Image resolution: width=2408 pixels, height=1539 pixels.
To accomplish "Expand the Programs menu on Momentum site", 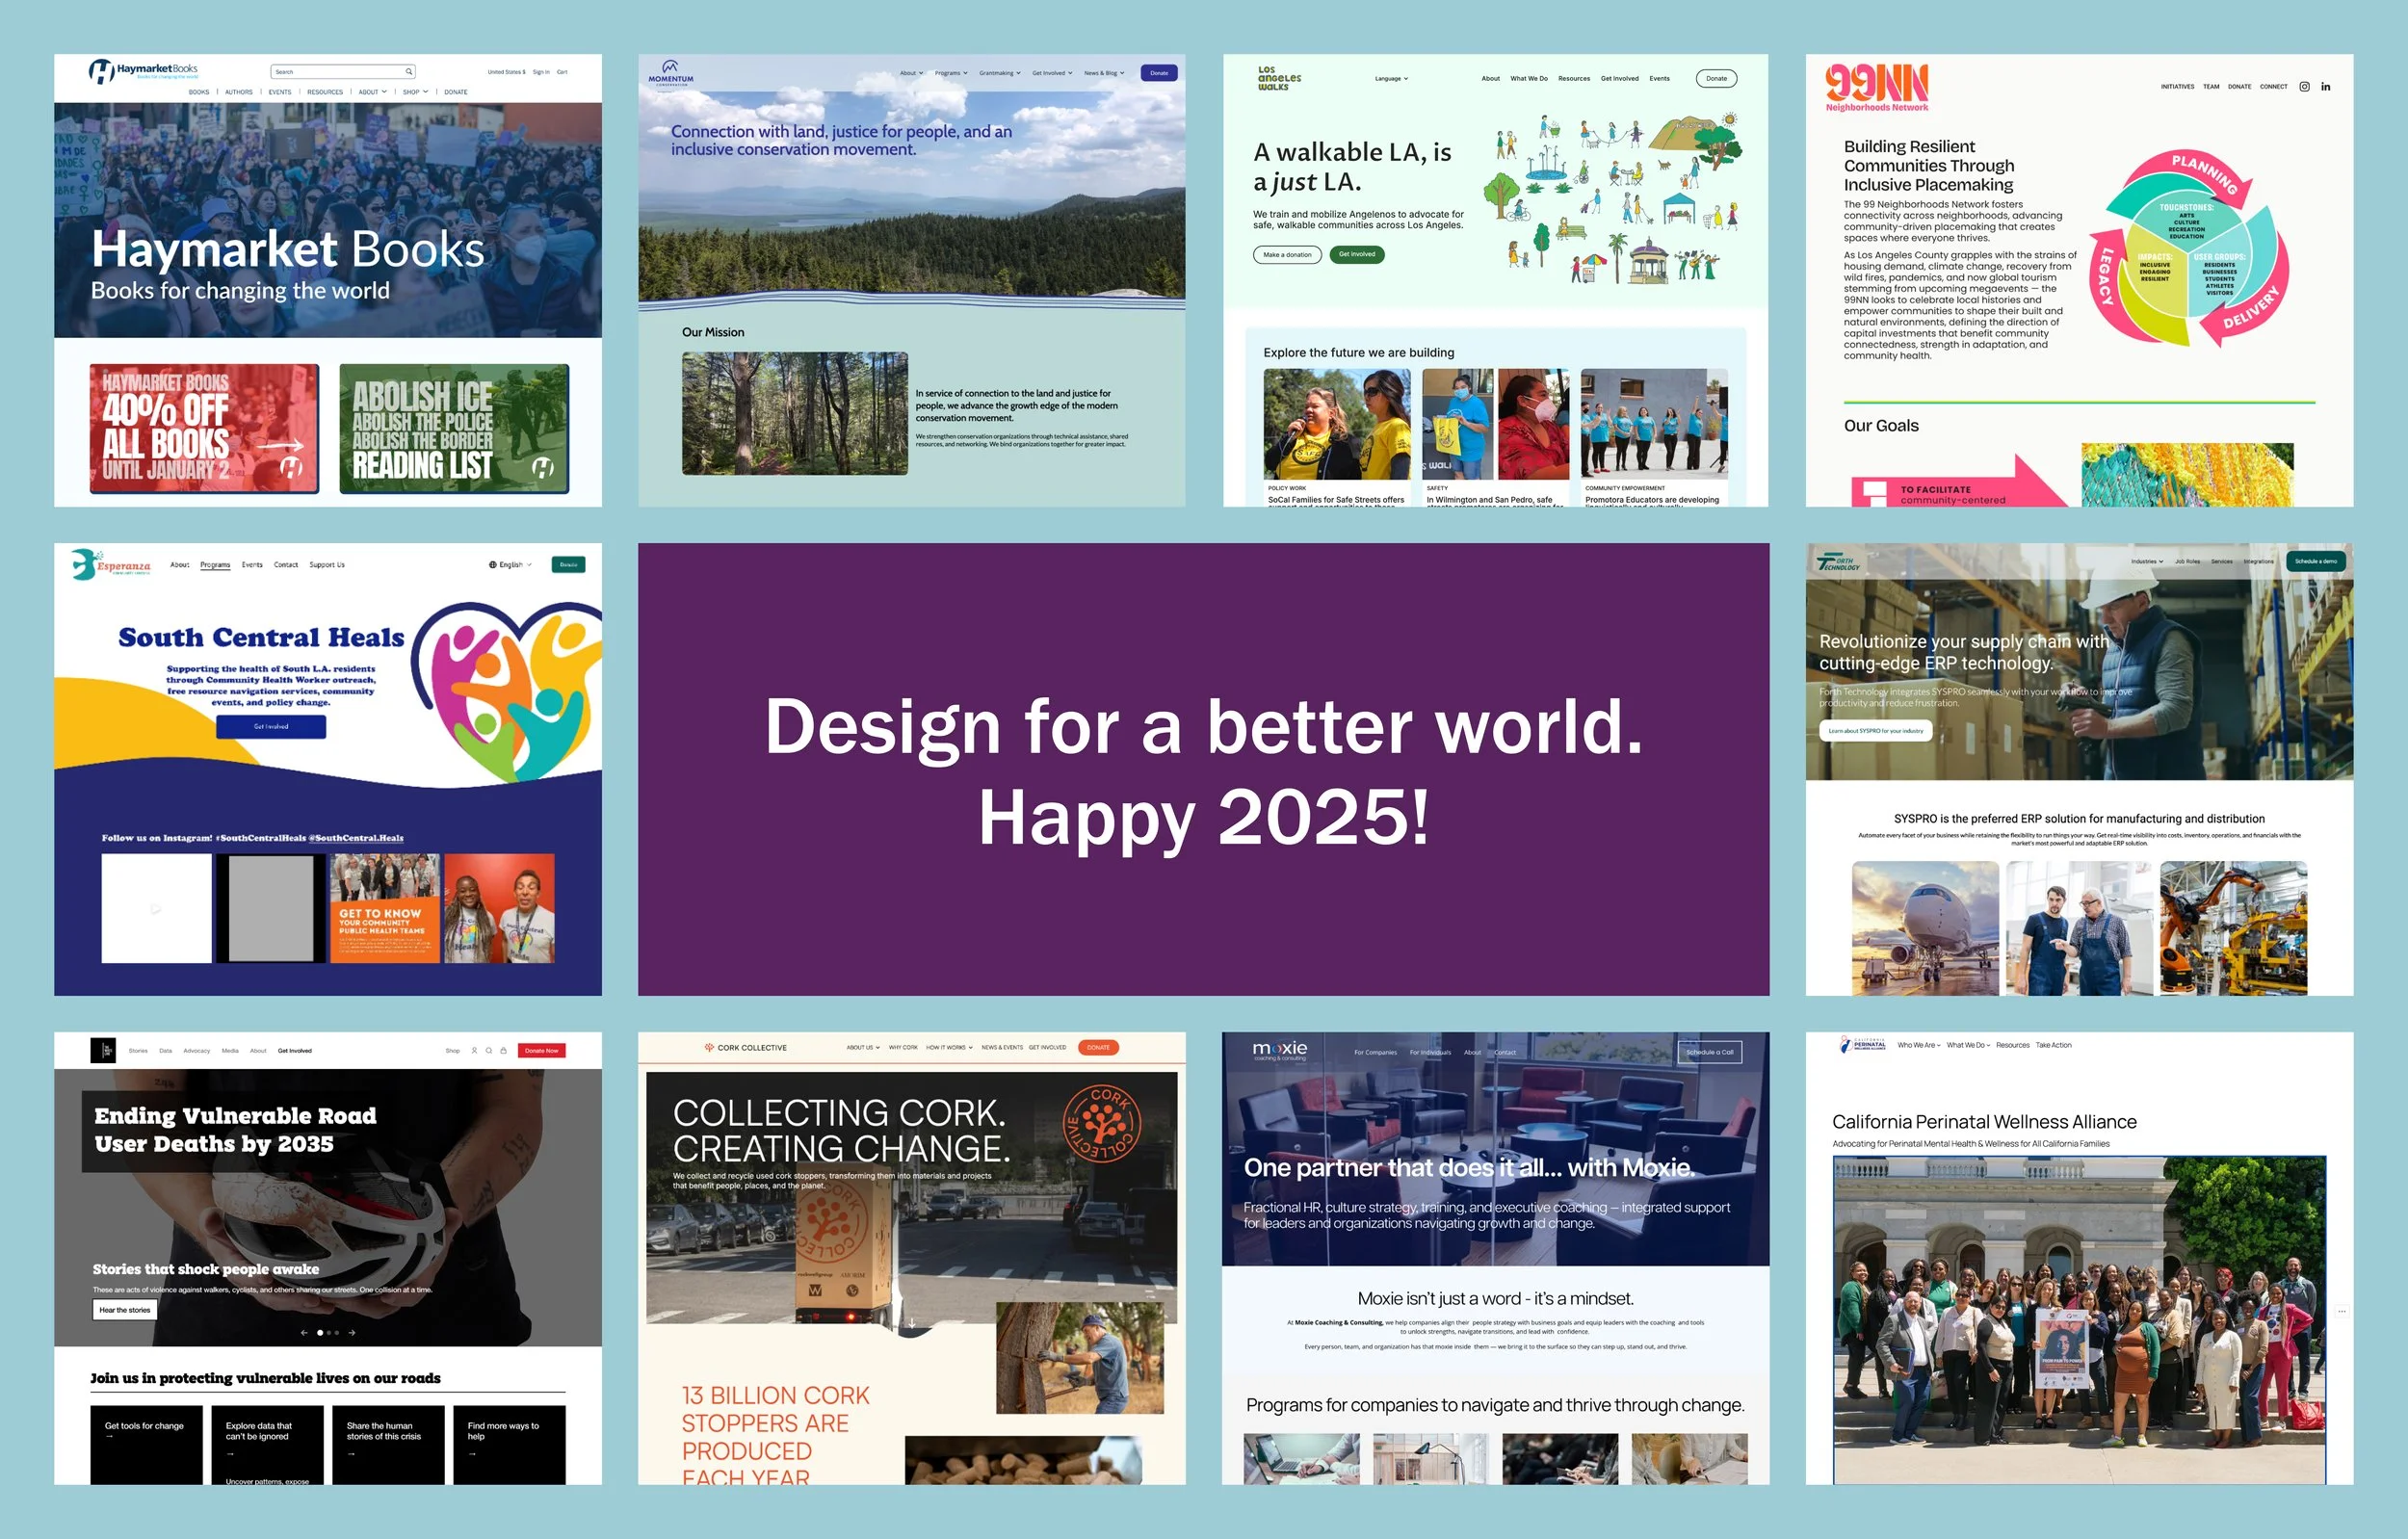I will 951,73.
